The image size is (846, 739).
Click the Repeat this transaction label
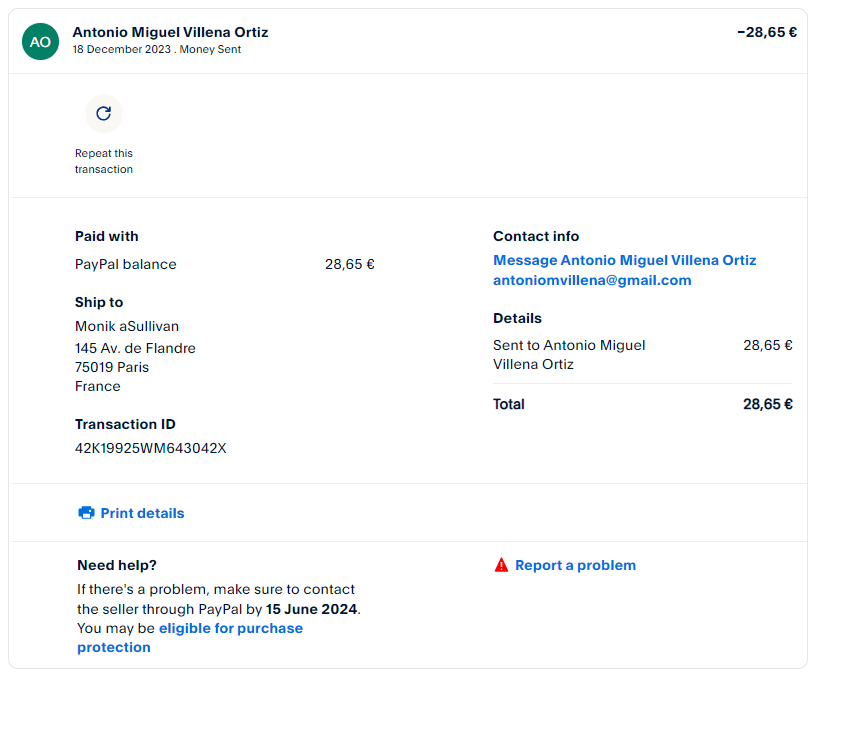[103, 161]
